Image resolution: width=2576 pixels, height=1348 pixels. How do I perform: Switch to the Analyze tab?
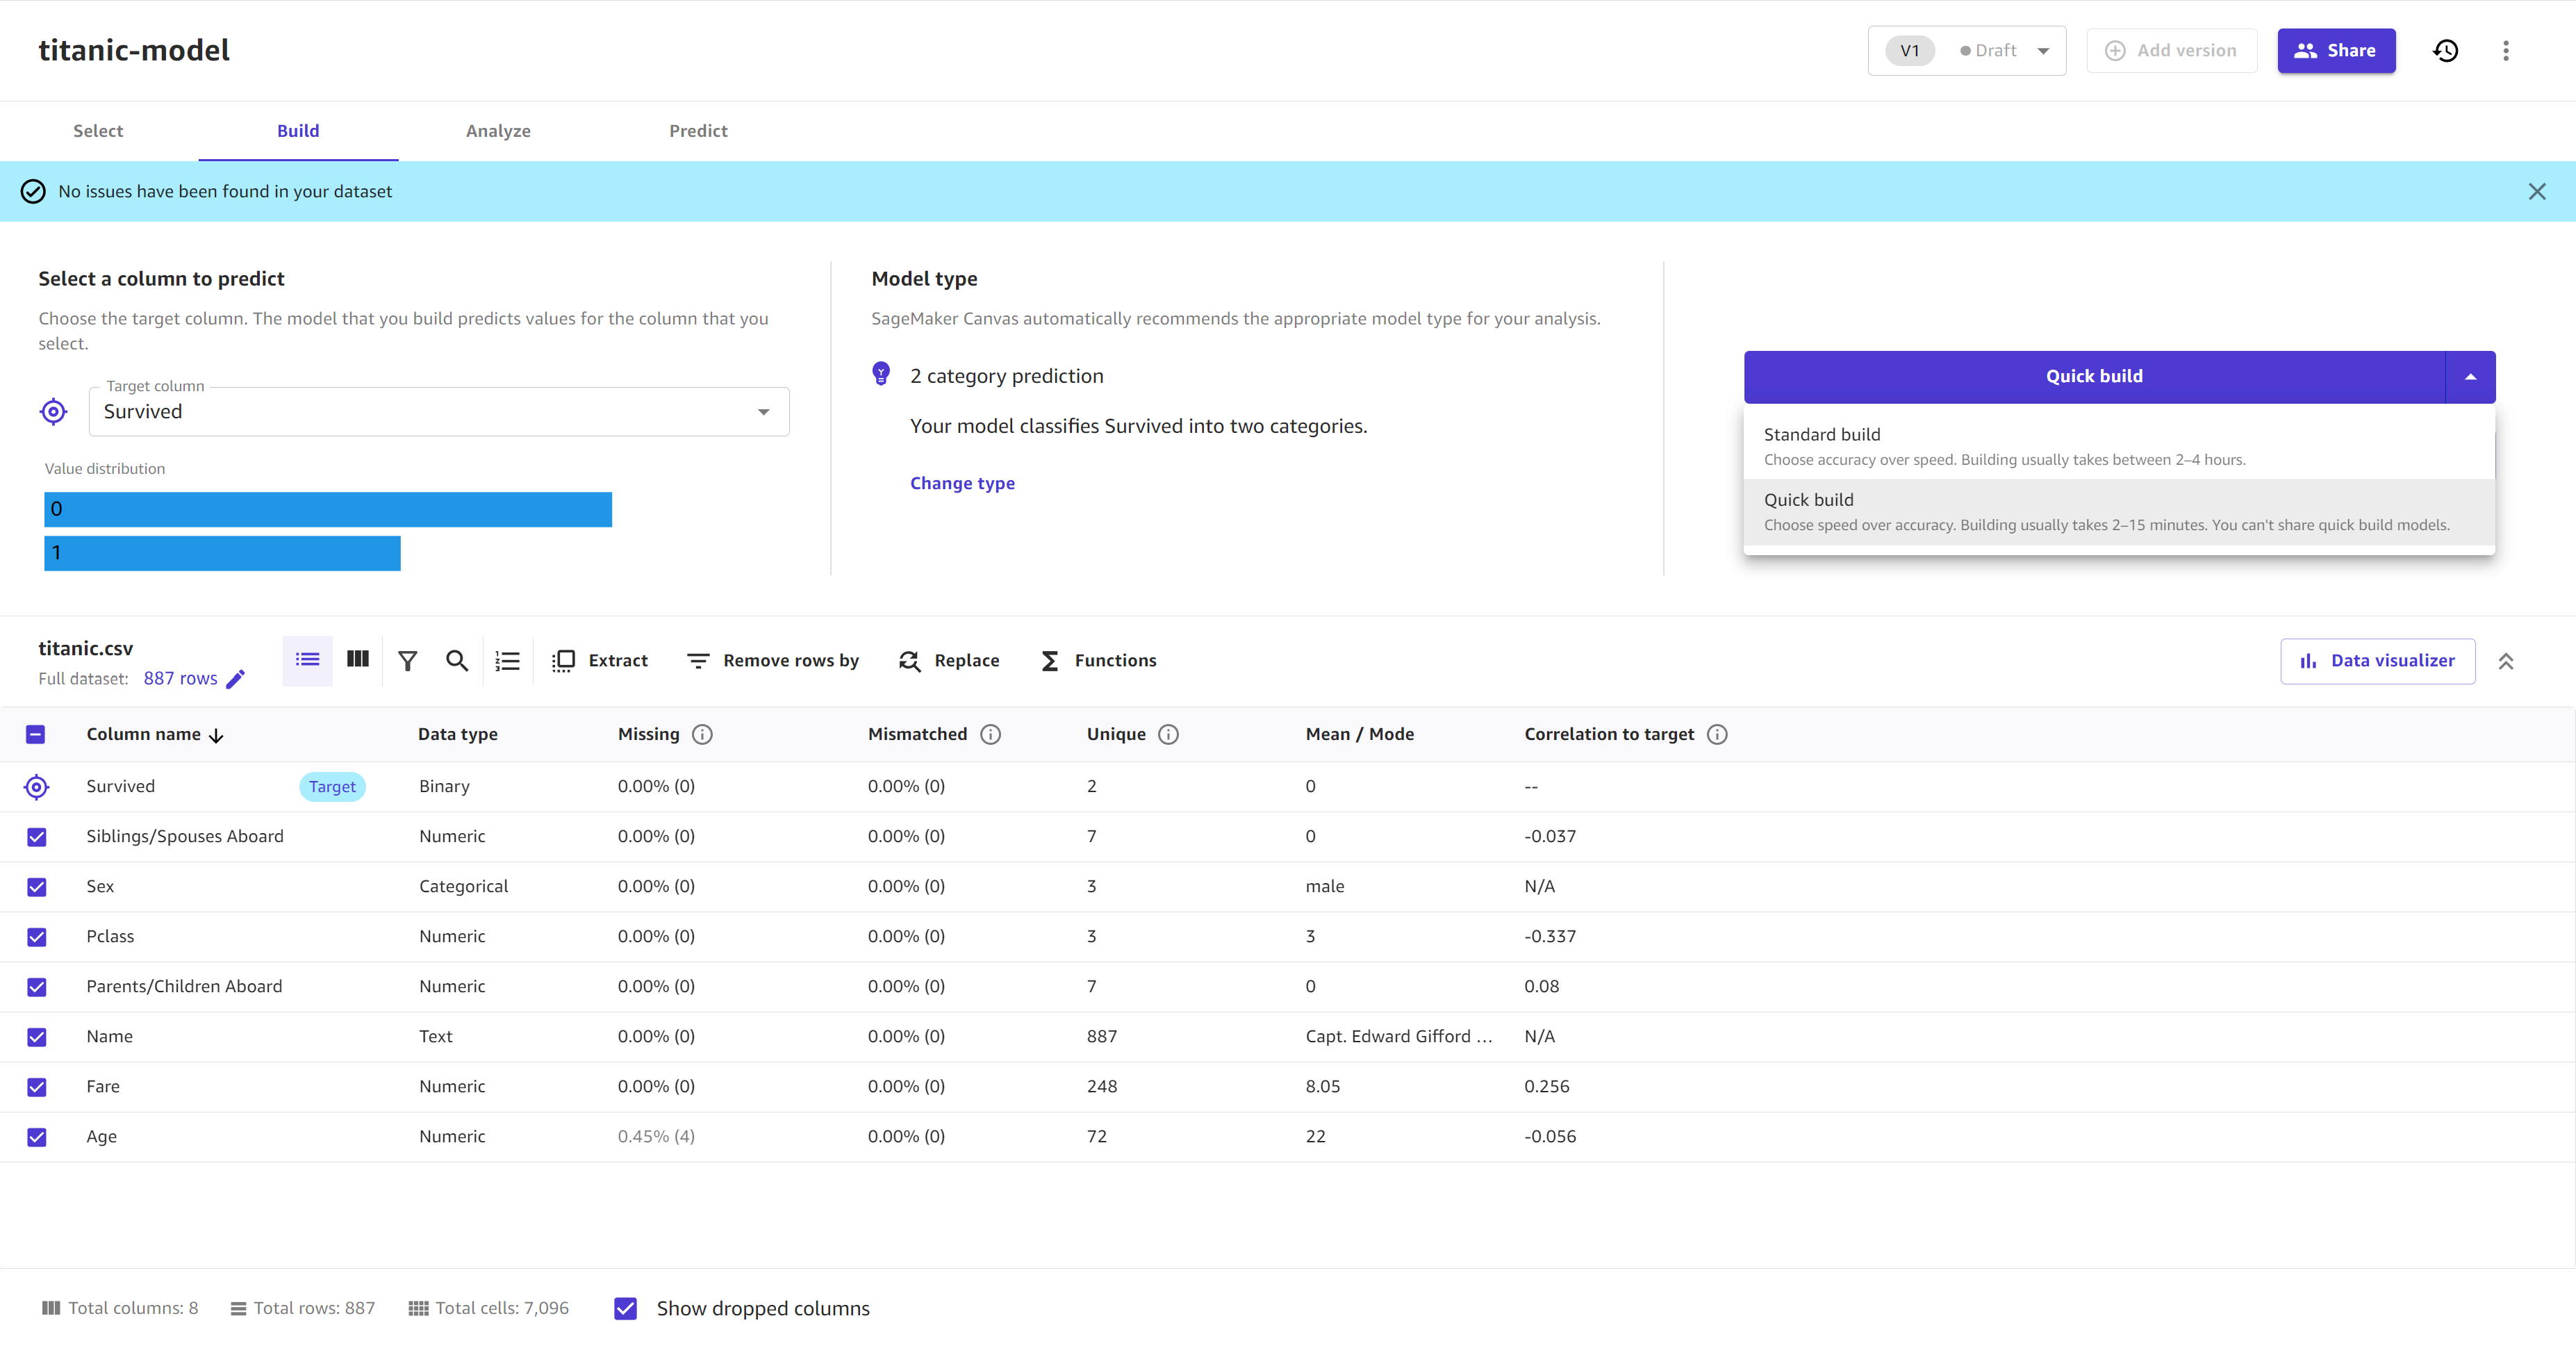[501, 129]
